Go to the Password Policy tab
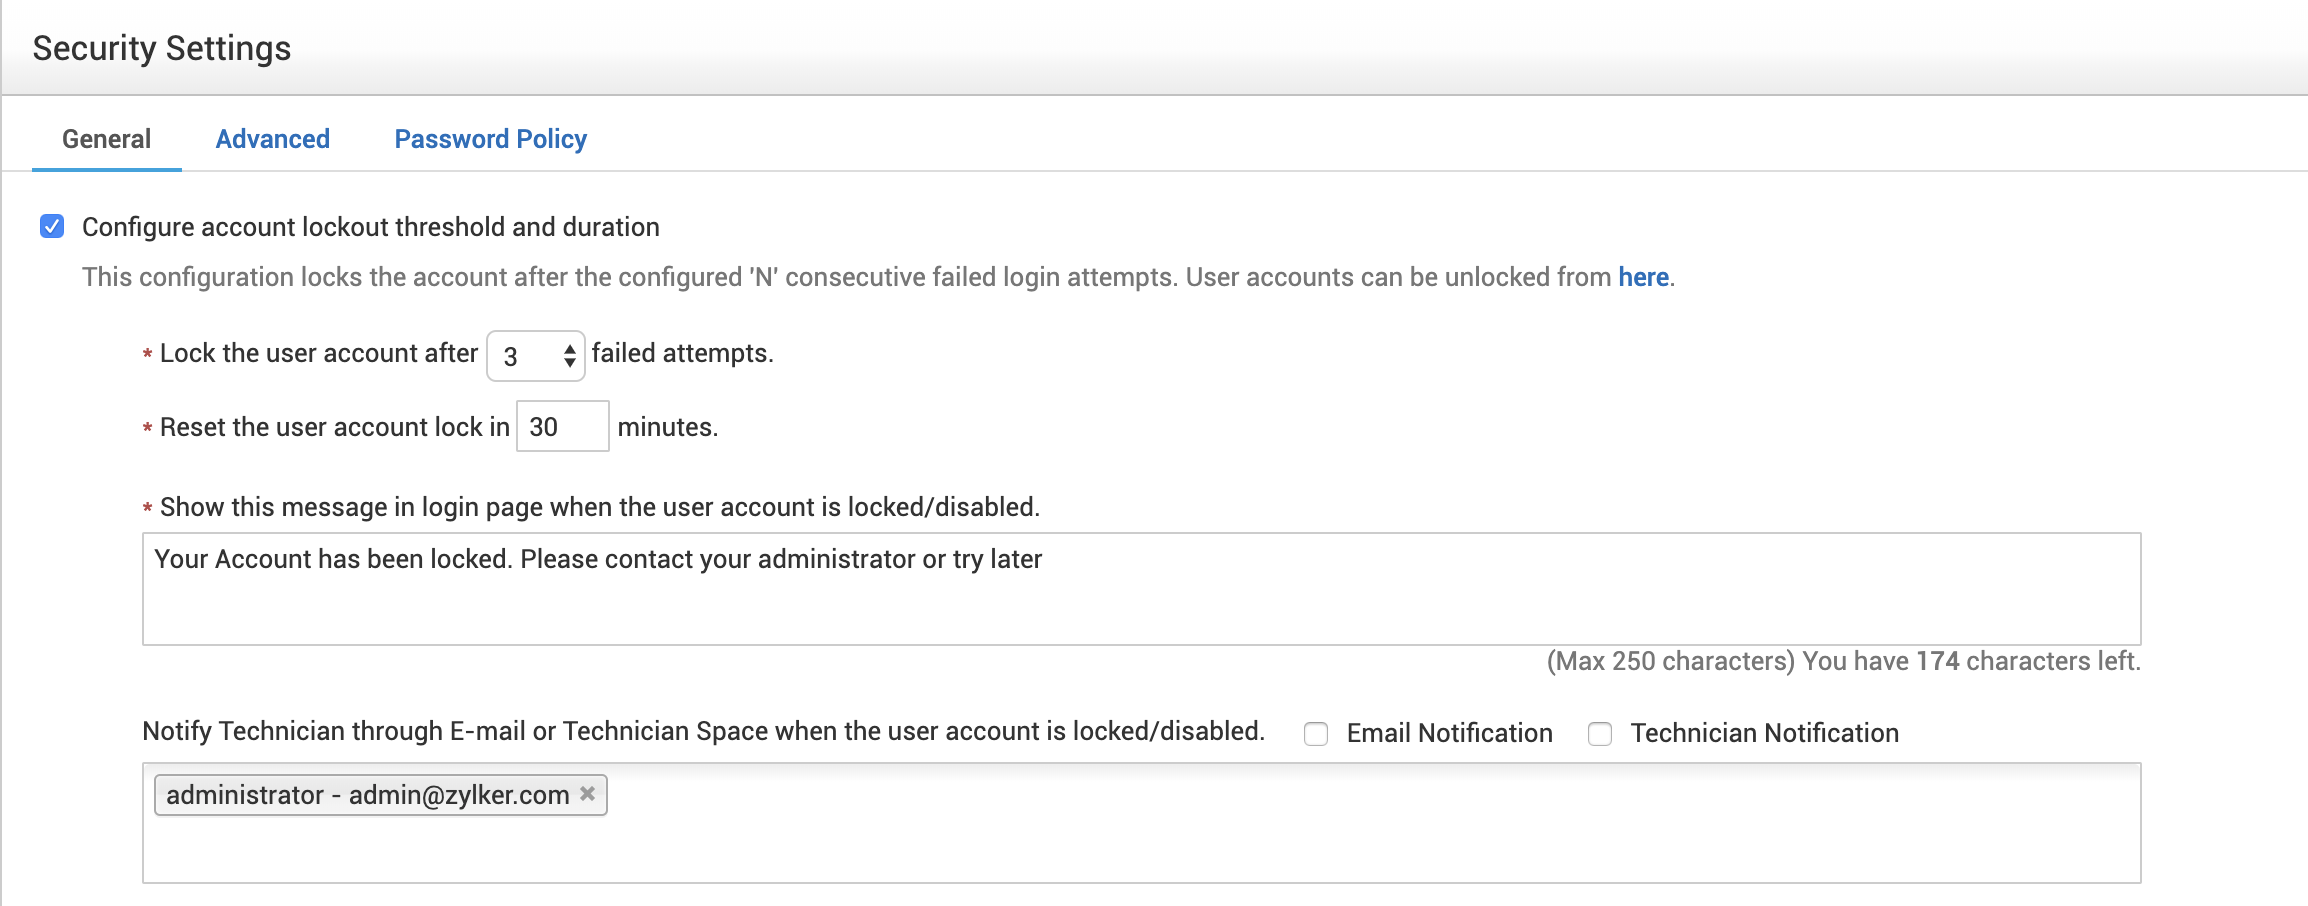The height and width of the screenshot is (906, 2308). pyautogui.click(x=490, y=139)
